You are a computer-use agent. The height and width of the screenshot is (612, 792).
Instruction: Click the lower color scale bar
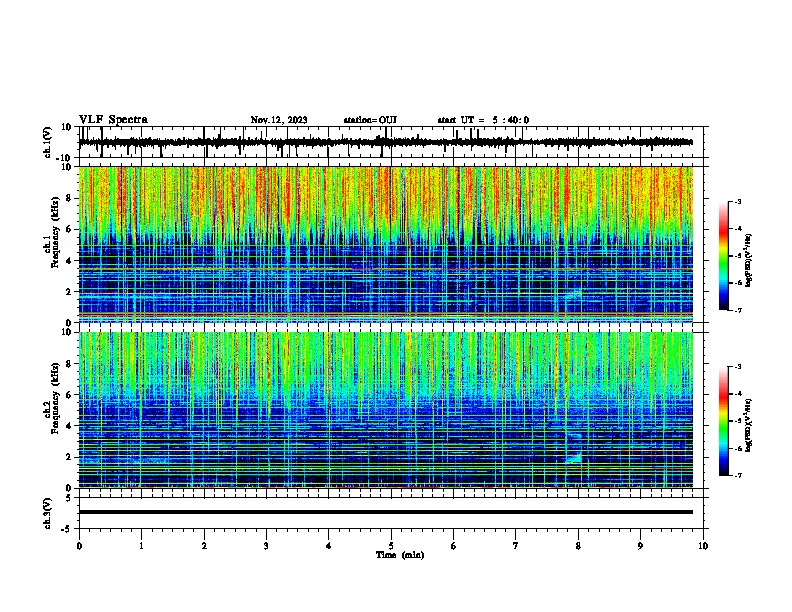click(x=724, y=421)
